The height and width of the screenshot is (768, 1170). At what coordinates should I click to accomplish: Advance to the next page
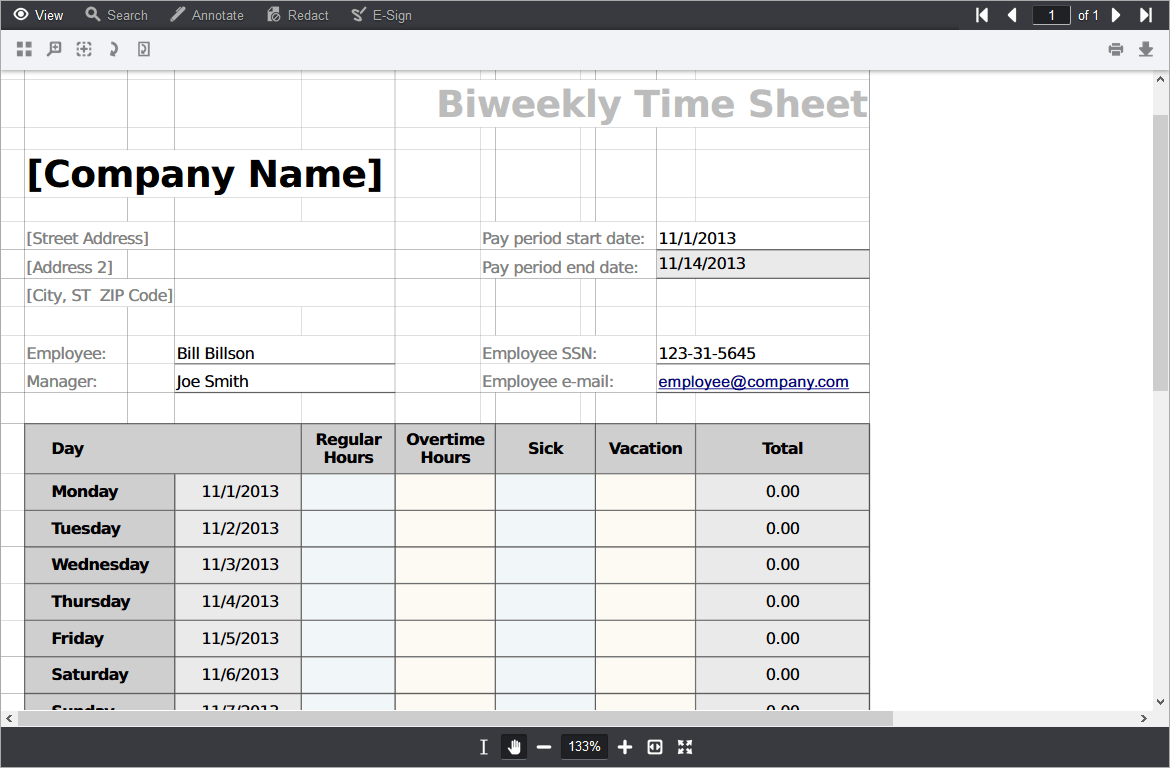click(x=1116, y=14)
